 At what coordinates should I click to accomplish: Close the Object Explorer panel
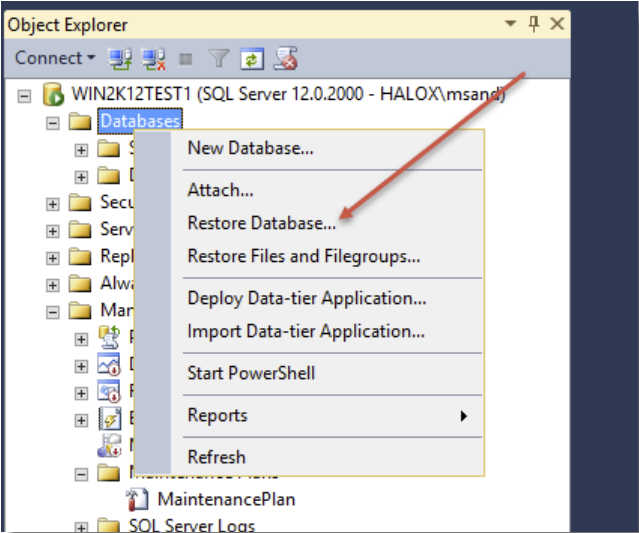(557, 23)
